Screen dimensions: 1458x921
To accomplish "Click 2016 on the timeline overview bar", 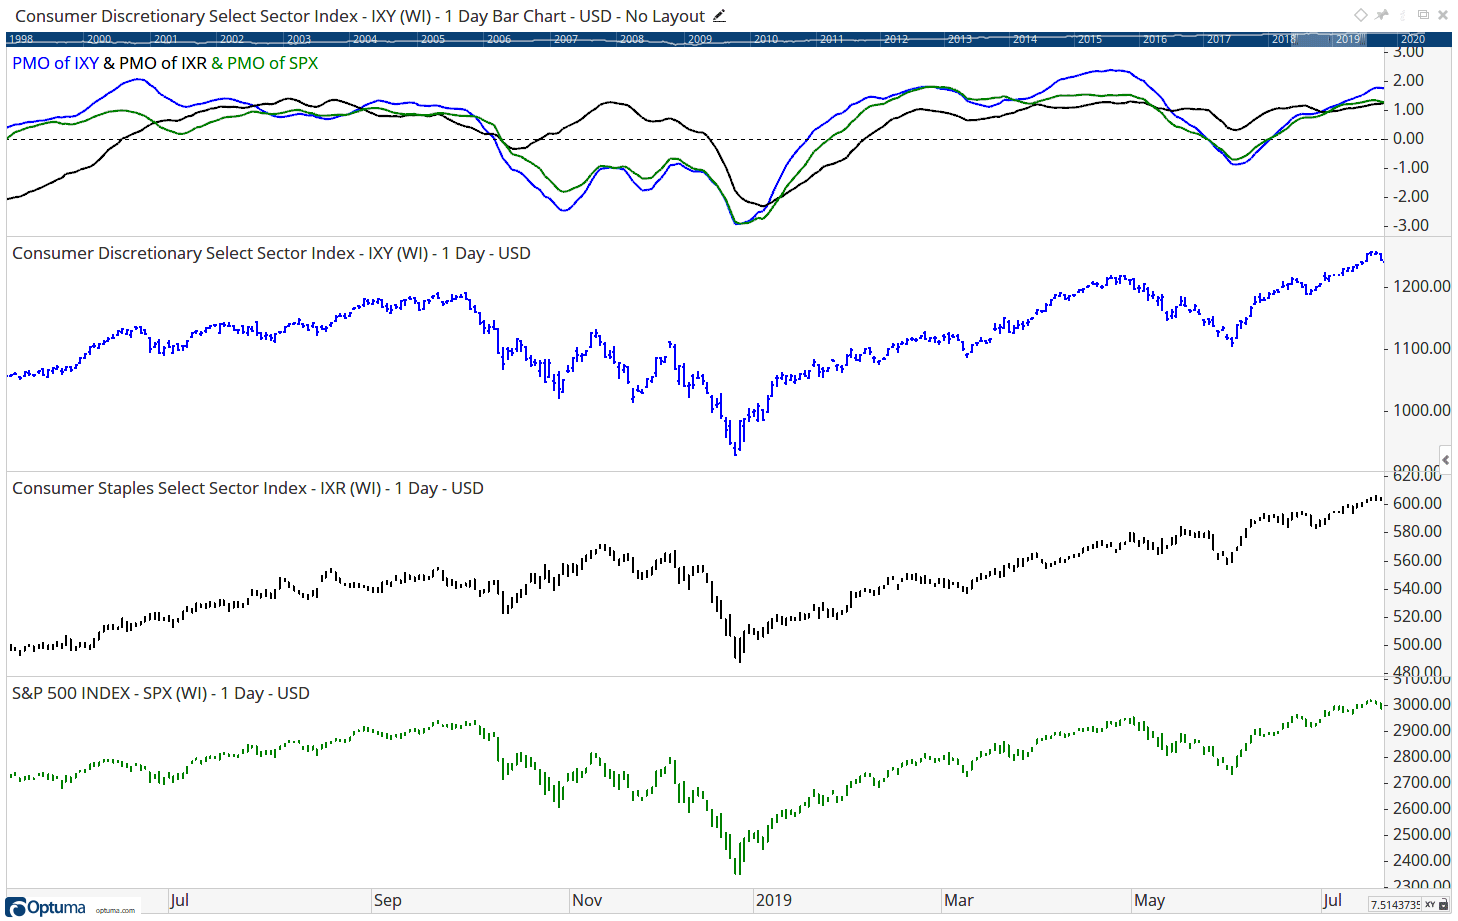I will (1155, 39).
